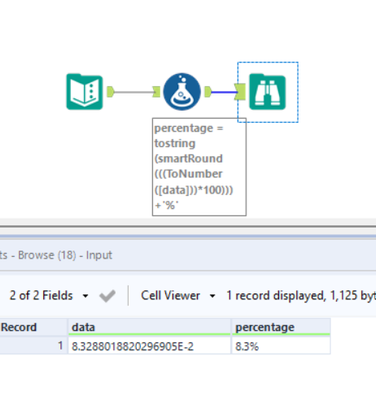The image size is (376, 400).
Task: Click the Record column header
Action: (33, 327)
